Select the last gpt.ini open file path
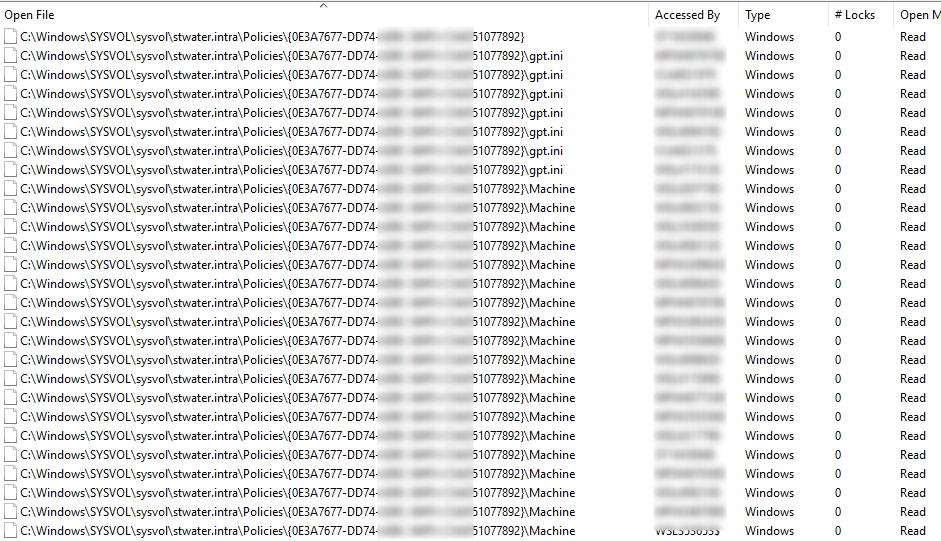This screenshot has width=941, height=541. pos(291,170)
